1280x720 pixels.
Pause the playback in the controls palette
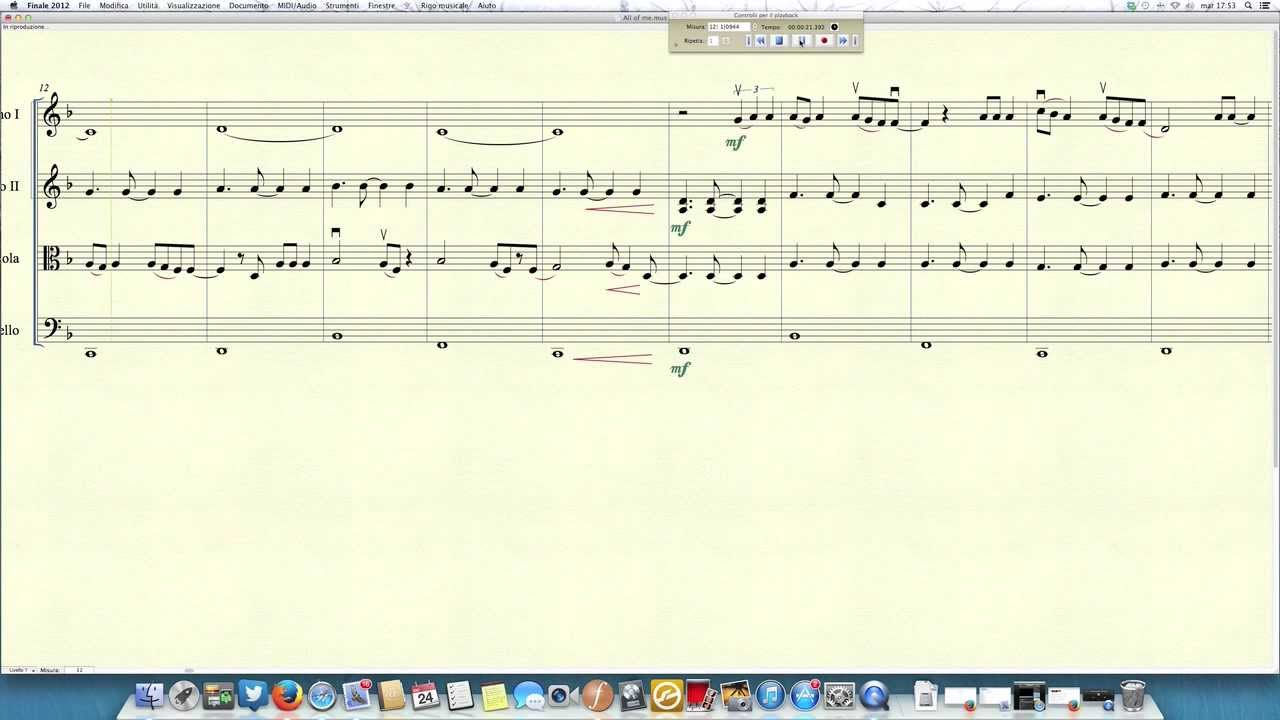point(801,41)
